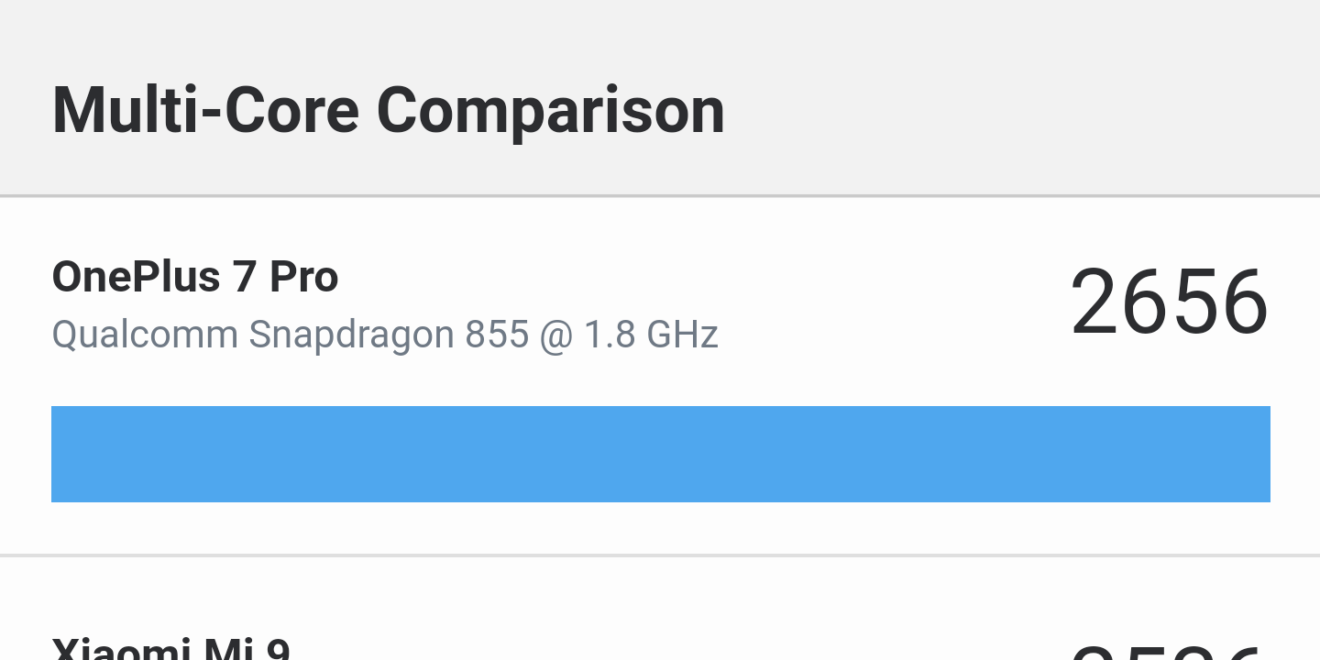
Task: Tap the 2656 multi-core score
Action: [x=1169, y=303]
